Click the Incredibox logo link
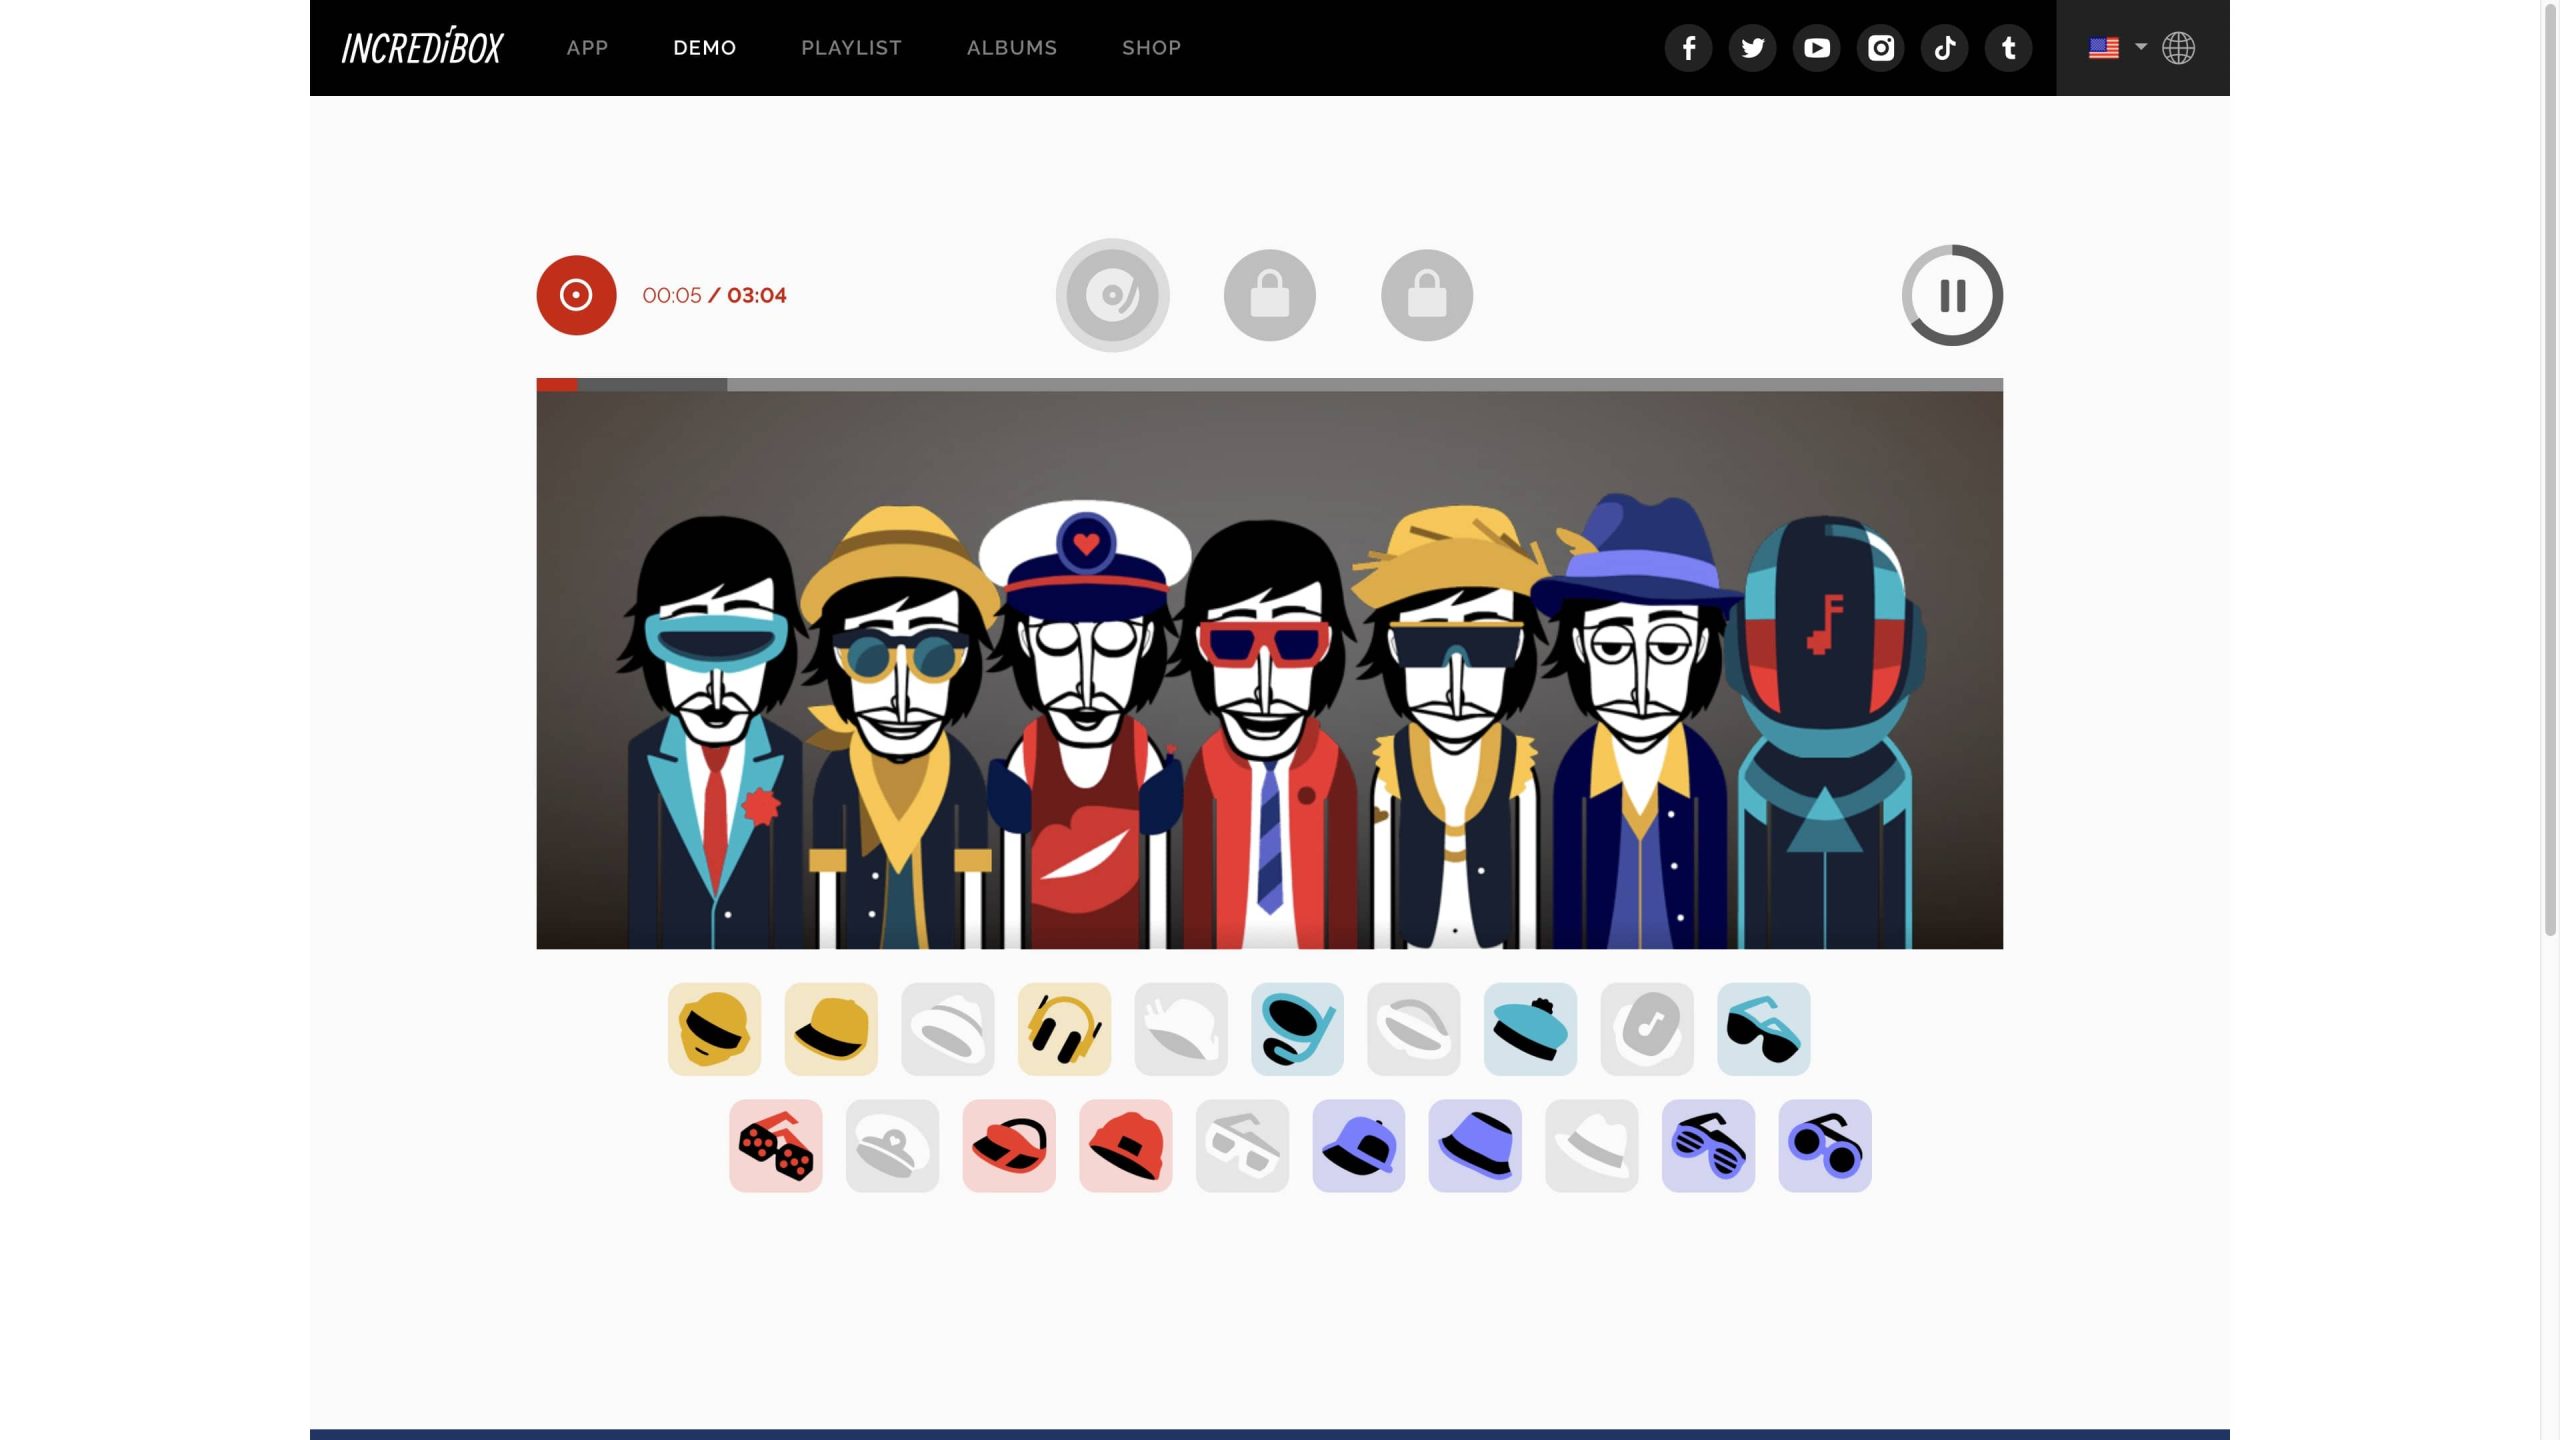 (x=422, y=47)
